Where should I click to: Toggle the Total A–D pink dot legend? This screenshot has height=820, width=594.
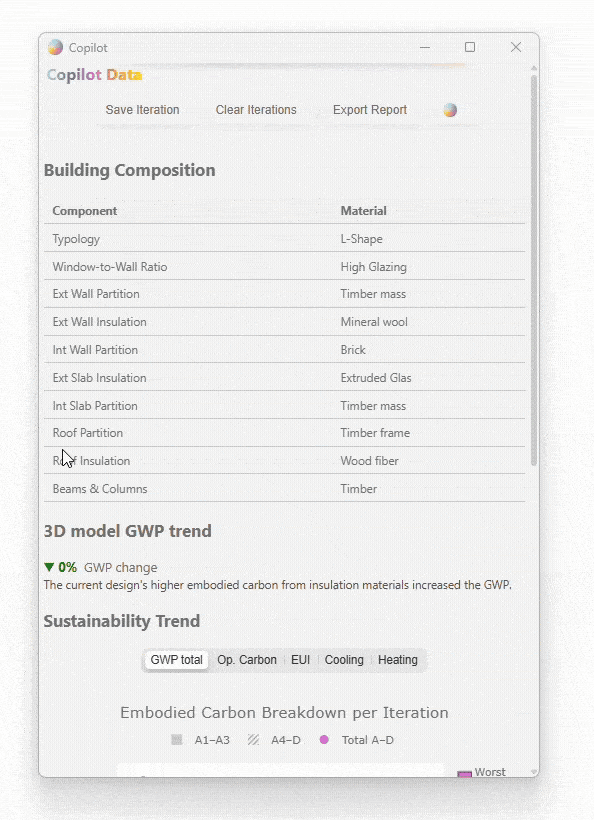324,739
